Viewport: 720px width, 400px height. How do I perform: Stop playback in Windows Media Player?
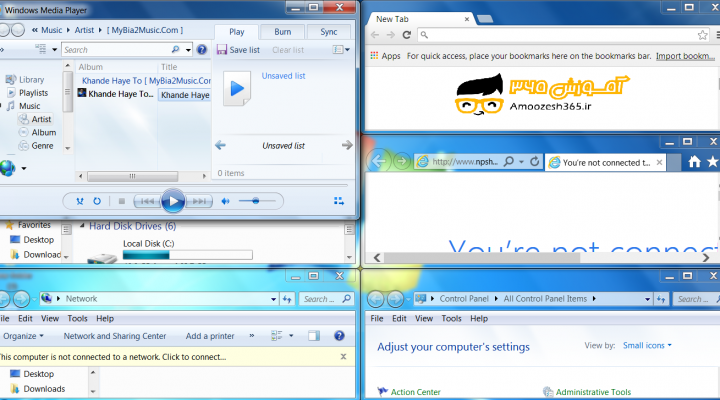point(122,201)
